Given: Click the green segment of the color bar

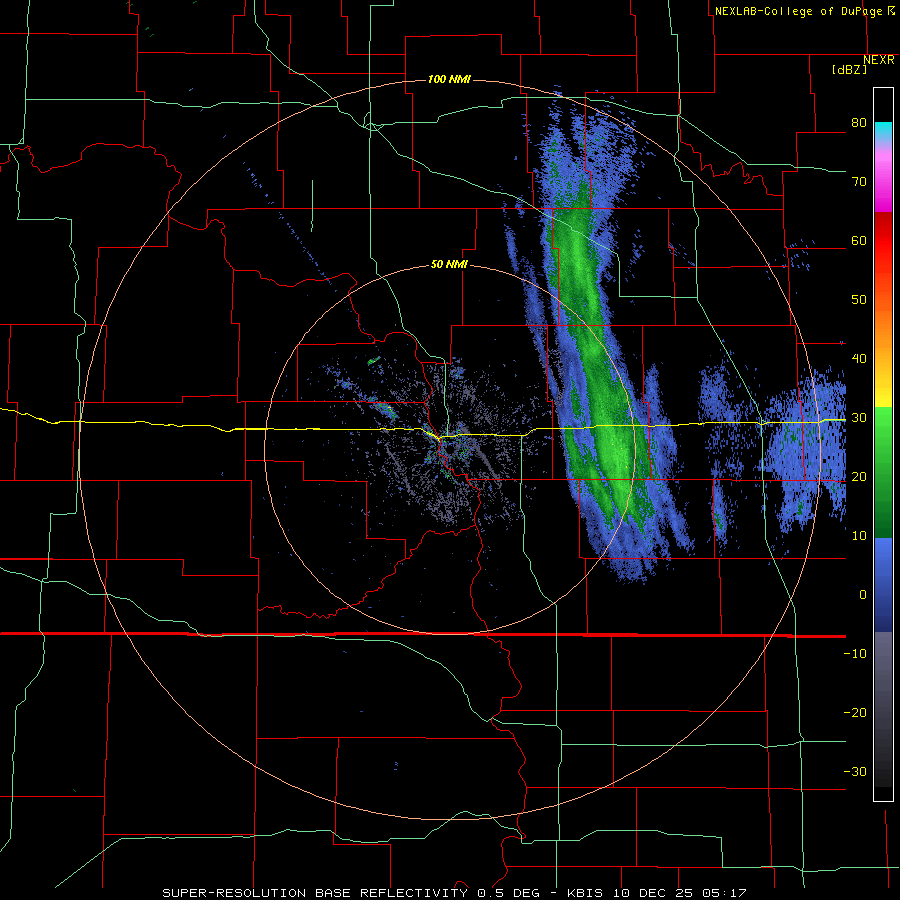Looking at the screenshot, I should (883, 472).
